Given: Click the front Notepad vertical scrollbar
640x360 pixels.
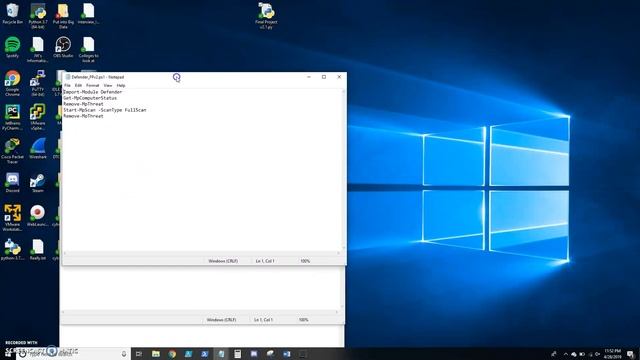Looking at the screenshot, I should (343, 170).
